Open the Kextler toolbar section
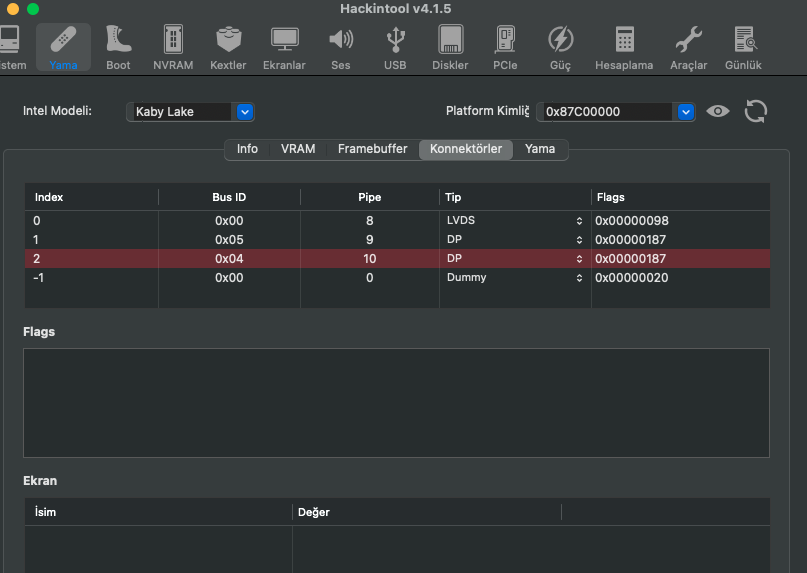Image resolution: width=807 pixels, height=573 pixels. tap(228, 48)
